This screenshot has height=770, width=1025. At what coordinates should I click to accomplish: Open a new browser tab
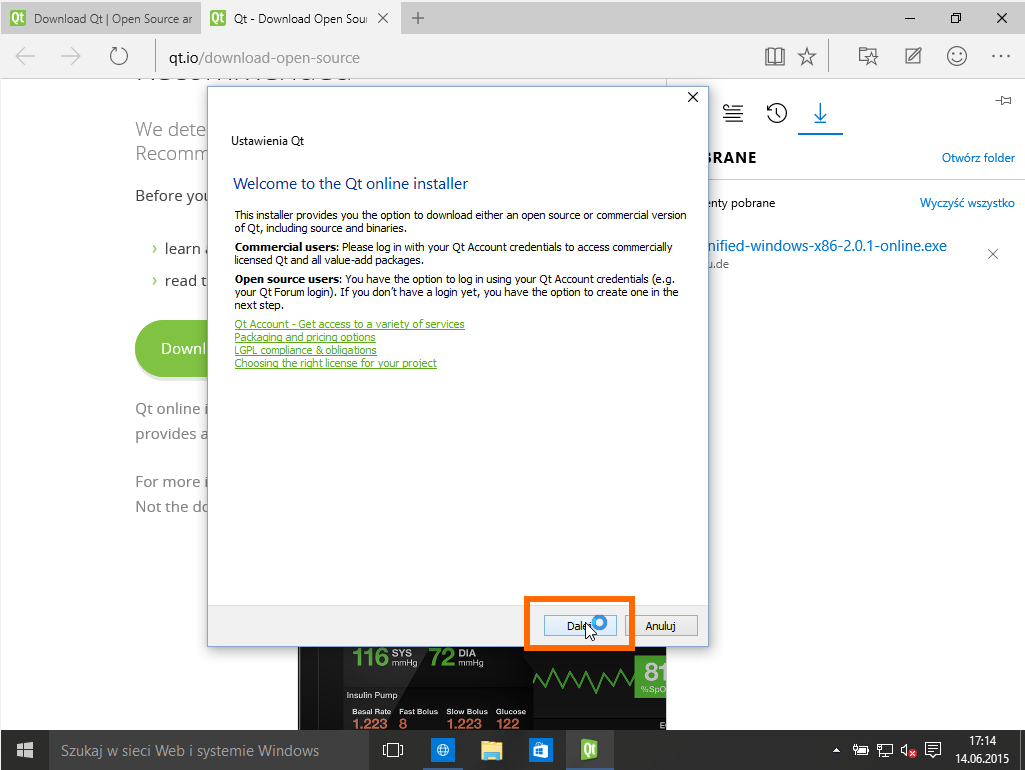point(418,18)
